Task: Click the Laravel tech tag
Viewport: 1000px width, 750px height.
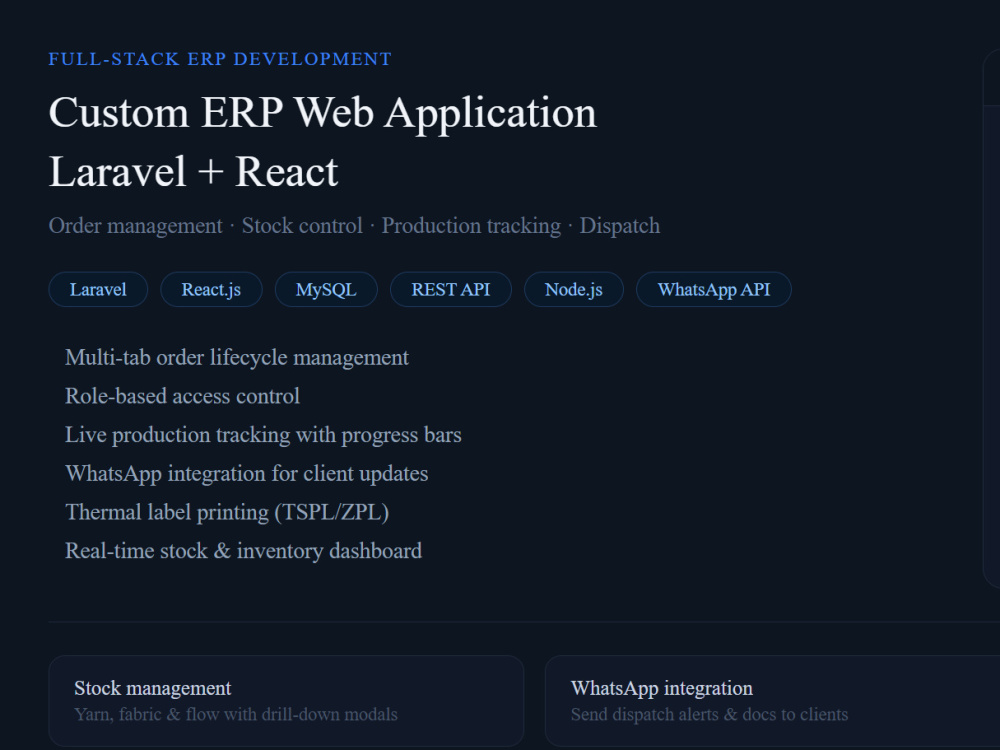Action: tap(98, 290)
